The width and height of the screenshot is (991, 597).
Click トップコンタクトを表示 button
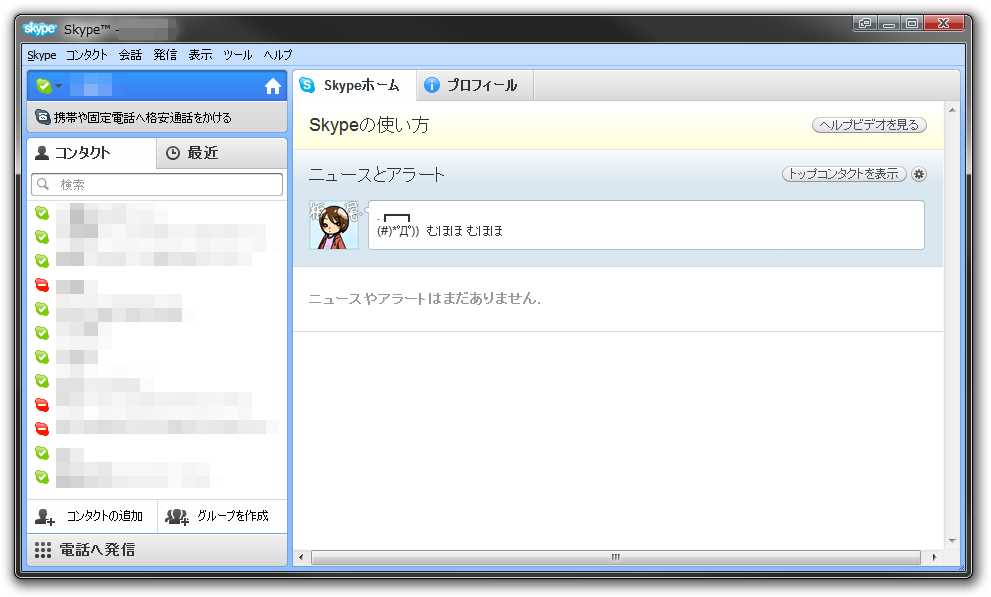click(844, 174)
